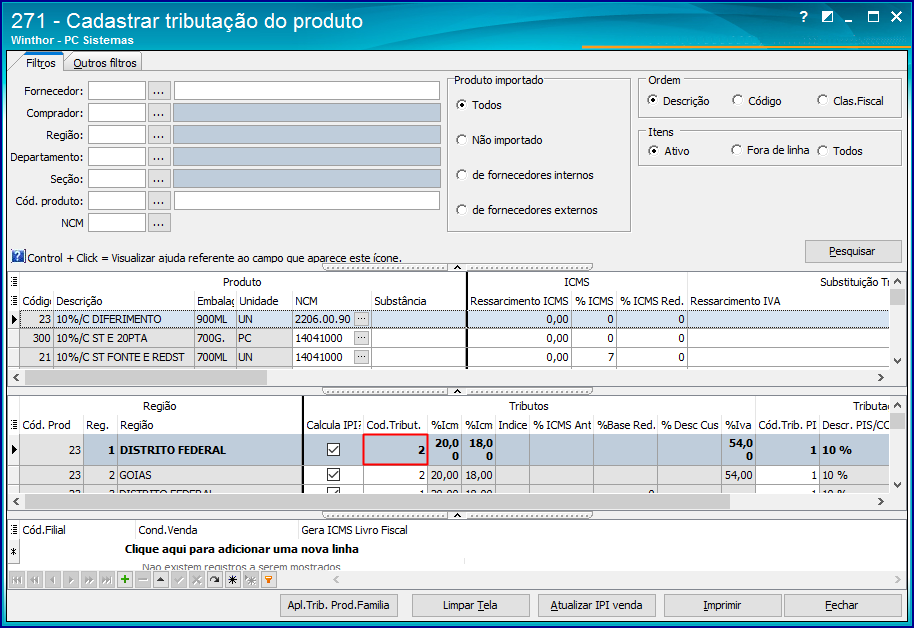Open Comprador search lookup button
The image size is (914, 628).
(159, 113)
